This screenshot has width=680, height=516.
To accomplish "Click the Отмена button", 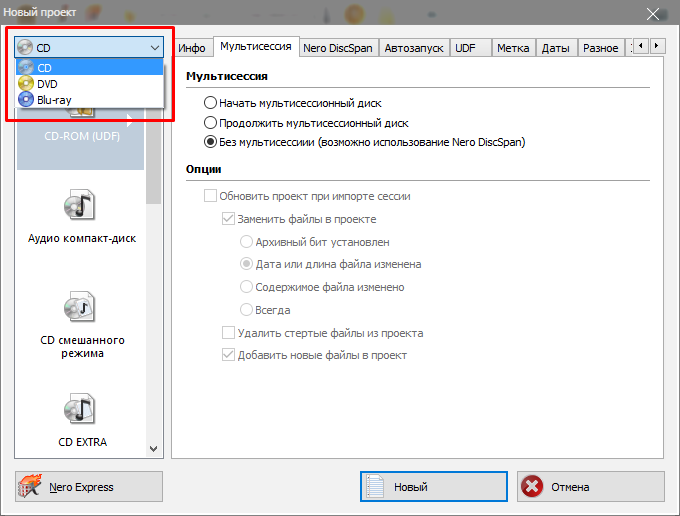I will pyautogui.click(x=591, y=487).
